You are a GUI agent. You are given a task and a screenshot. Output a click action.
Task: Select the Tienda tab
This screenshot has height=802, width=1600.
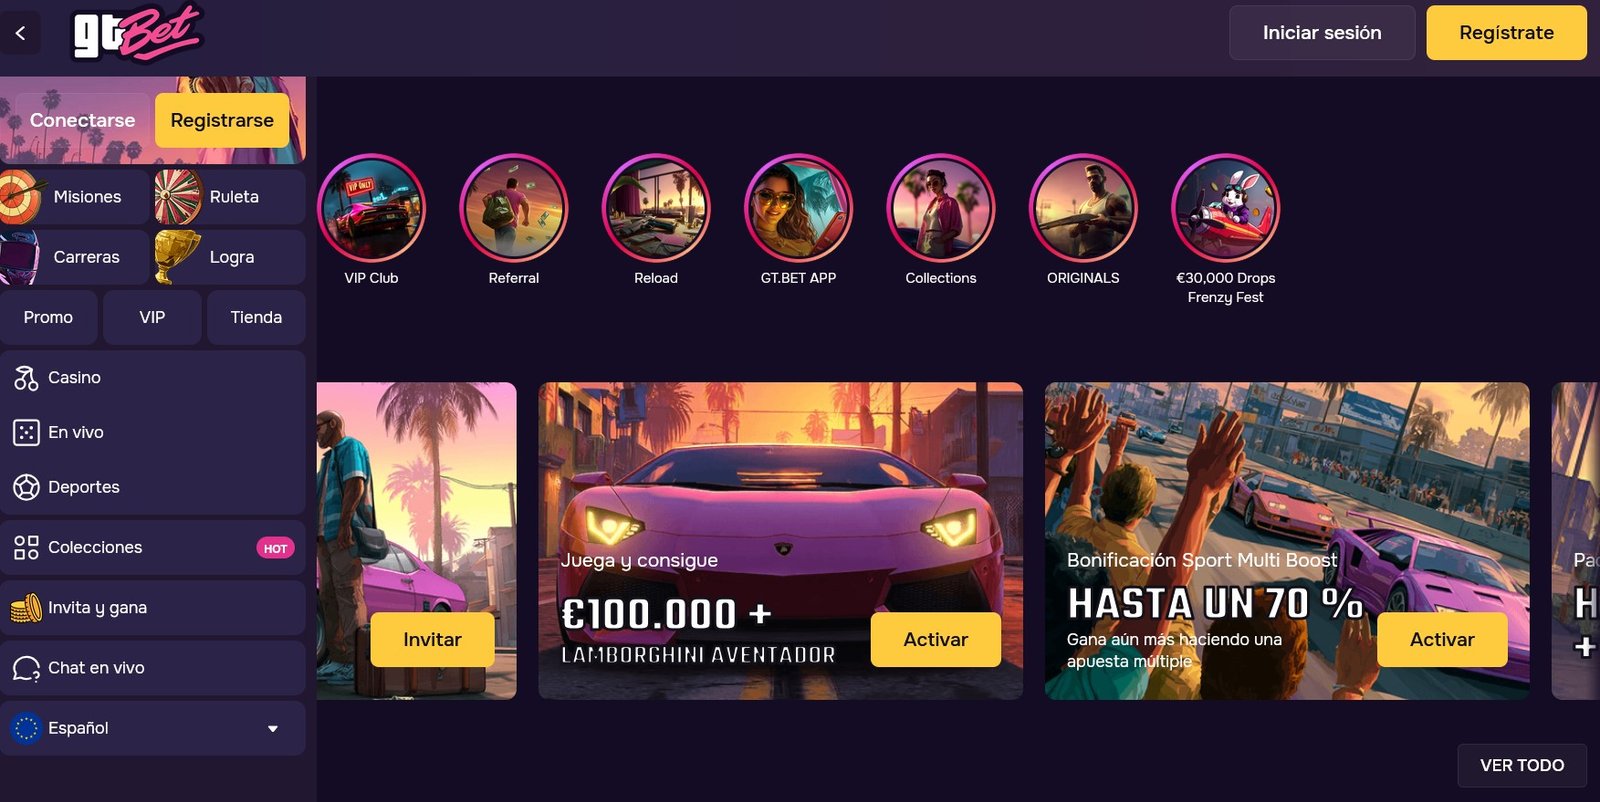[x=256, y=317]
